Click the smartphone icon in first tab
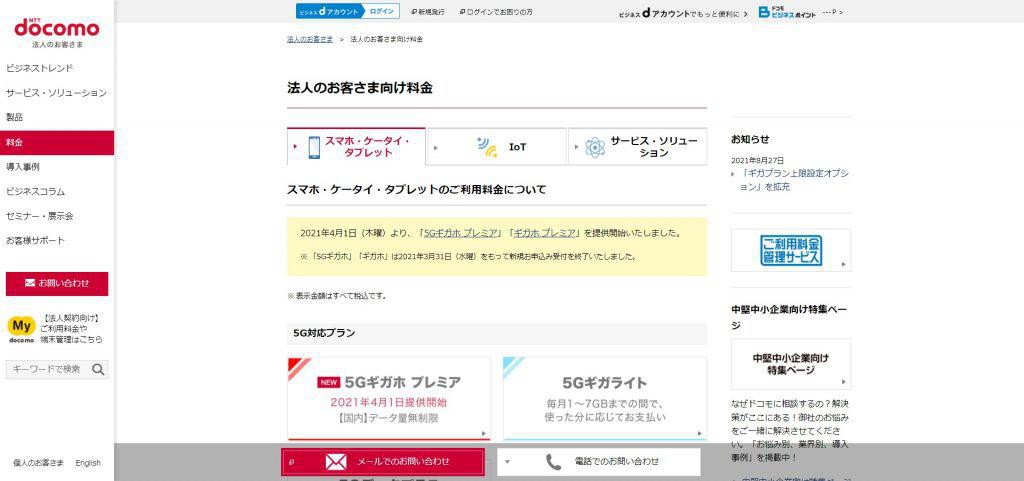This screenshot has height=481, width=1024. pyautogui.click(x=314, y=147)
